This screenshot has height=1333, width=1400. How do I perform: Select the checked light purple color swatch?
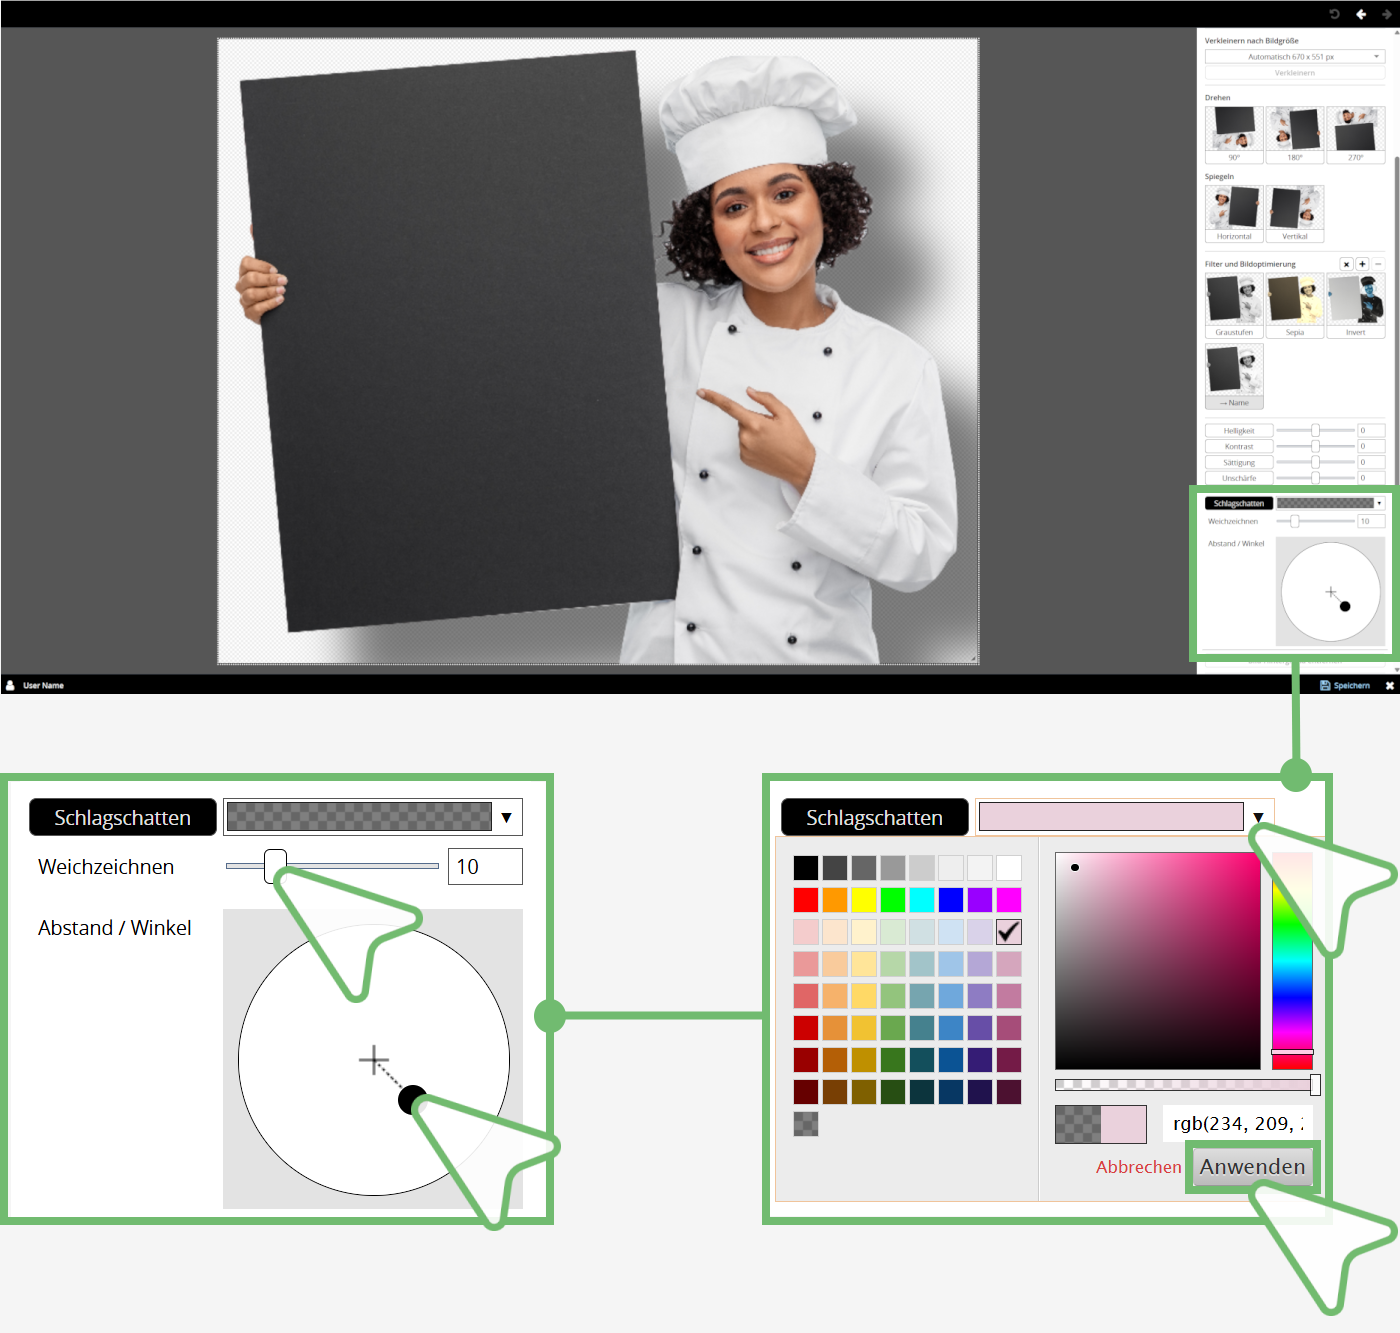pos(1009,931)
